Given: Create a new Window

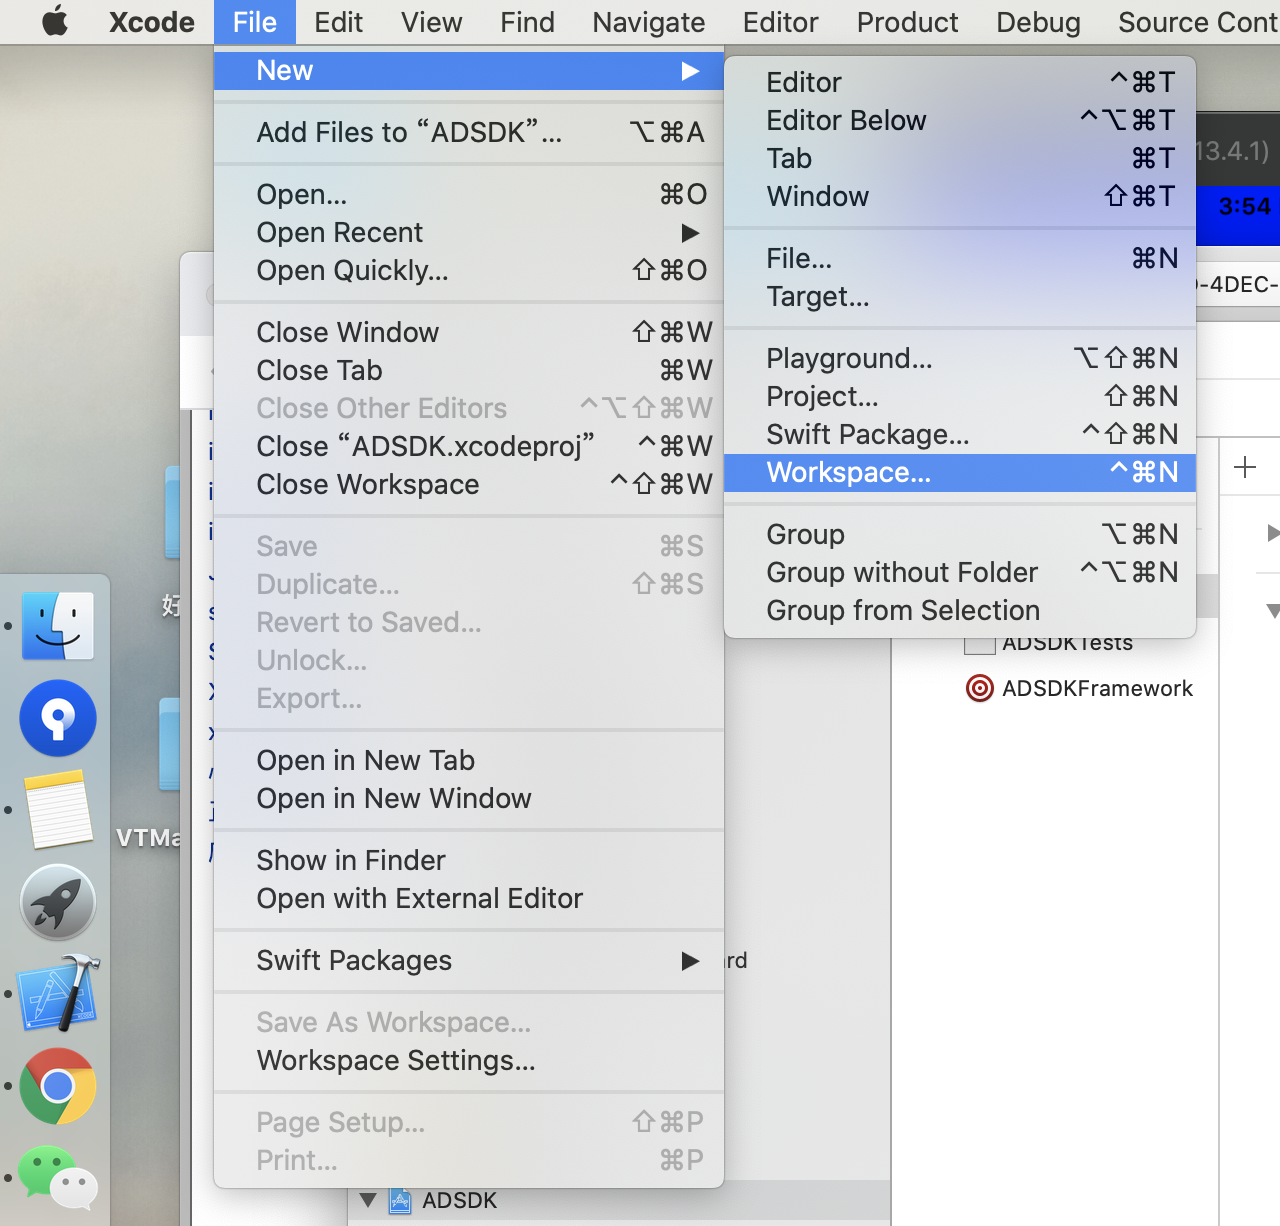Looking at the screenshot, I should [x=960, y=197].
